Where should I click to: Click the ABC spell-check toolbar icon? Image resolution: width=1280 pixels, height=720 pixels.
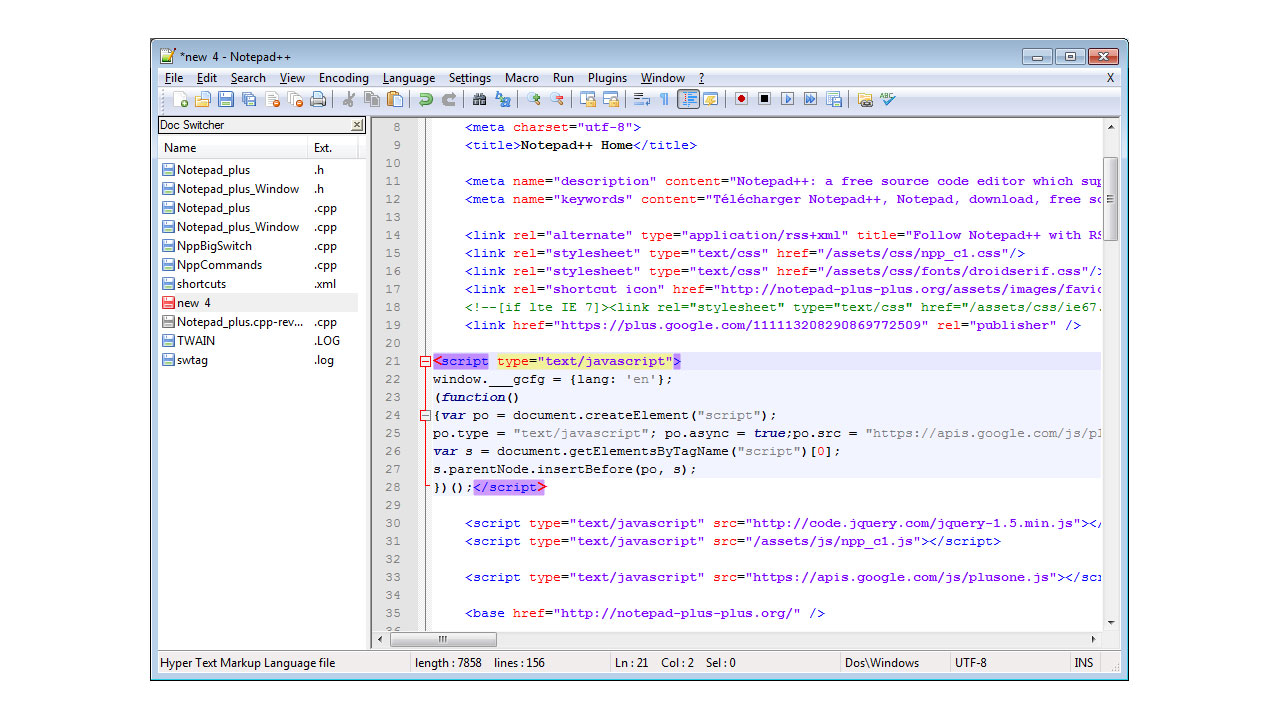[x=887, y=99]
